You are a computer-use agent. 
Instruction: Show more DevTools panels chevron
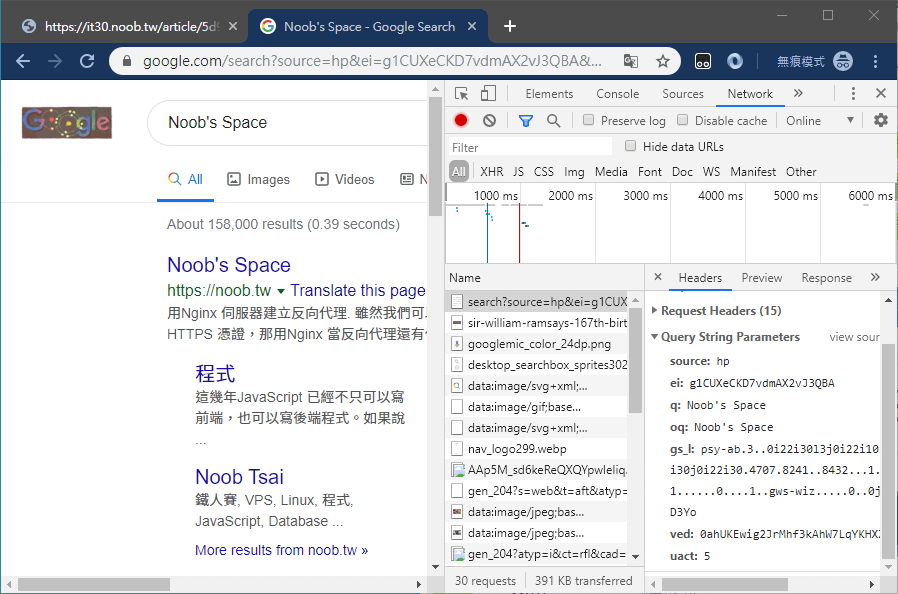click(798, 93)
